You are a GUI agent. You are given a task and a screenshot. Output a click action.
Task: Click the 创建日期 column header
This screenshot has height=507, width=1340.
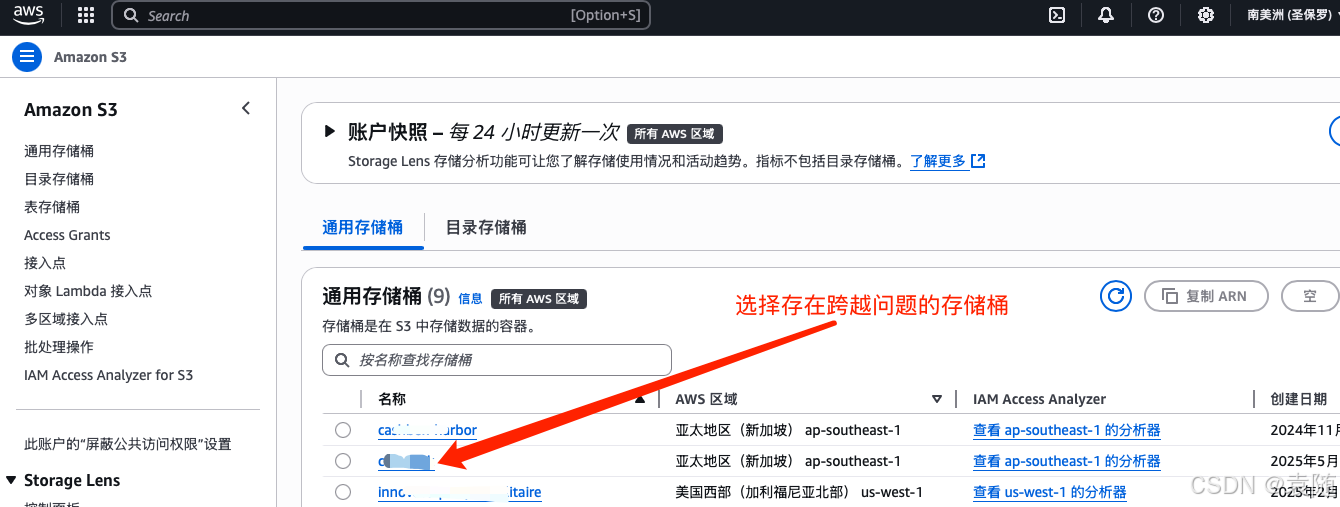[x=1299, y=399]
